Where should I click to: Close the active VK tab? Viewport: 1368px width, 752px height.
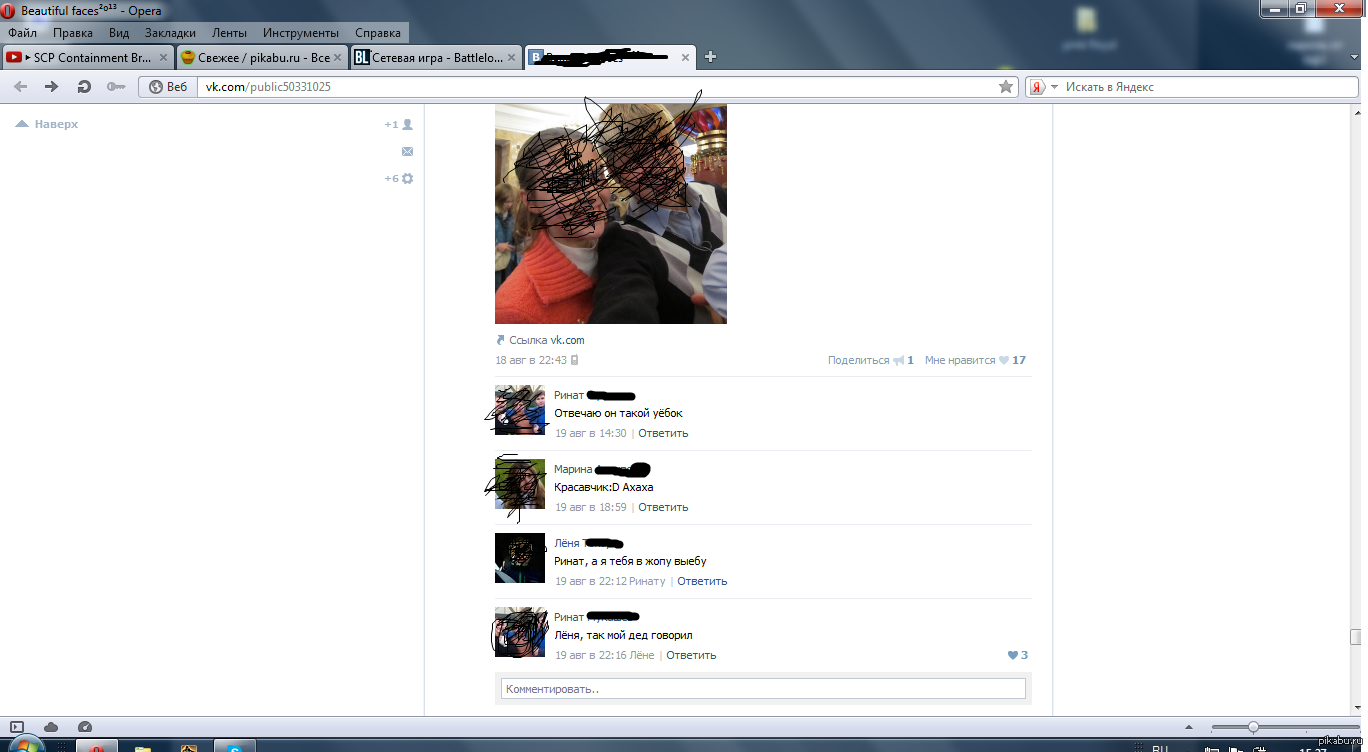pos(685,58)
